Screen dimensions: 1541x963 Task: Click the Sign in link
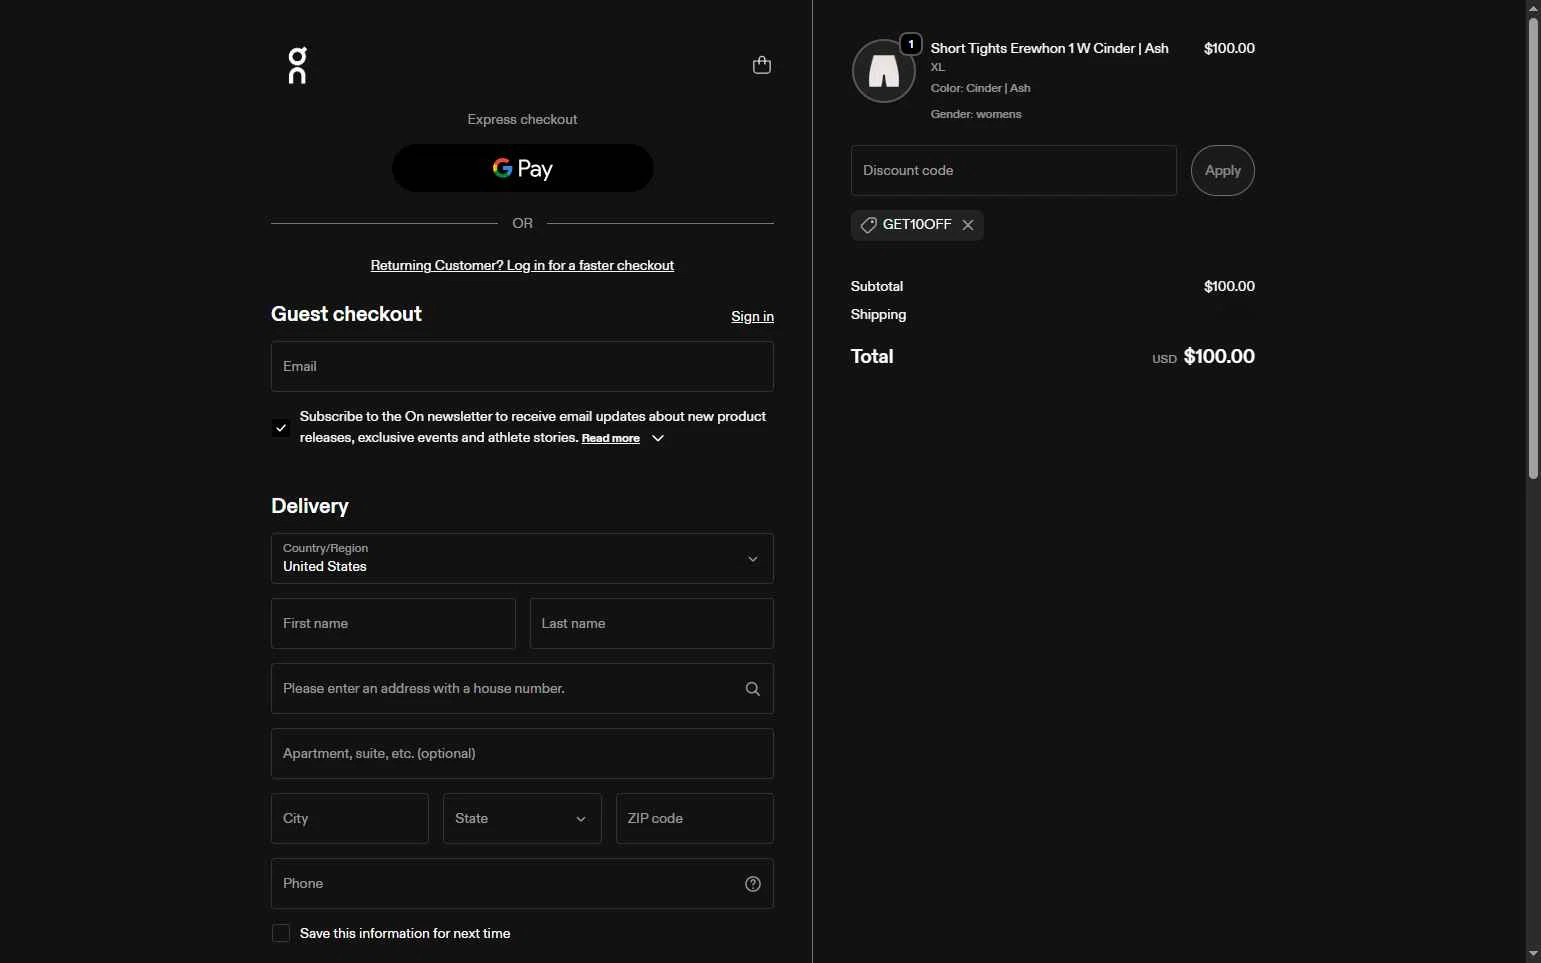click(752, 316)
